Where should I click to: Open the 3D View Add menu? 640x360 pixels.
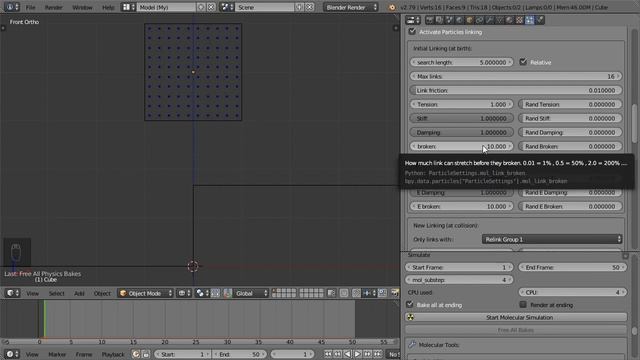79,293
